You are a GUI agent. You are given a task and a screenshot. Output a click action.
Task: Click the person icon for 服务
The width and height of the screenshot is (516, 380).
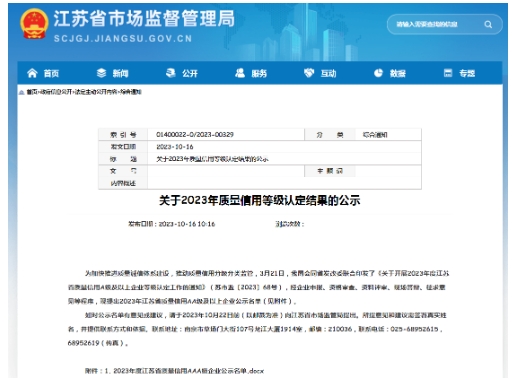click(x=240, y=73)
